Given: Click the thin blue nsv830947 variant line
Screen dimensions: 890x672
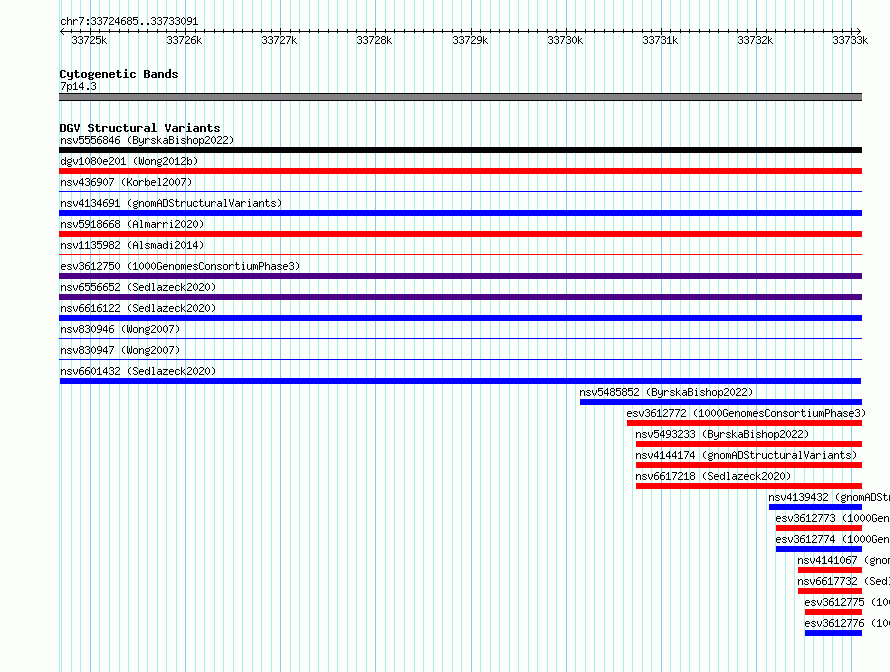Looking at the screenshot, I should coord(460,360).
